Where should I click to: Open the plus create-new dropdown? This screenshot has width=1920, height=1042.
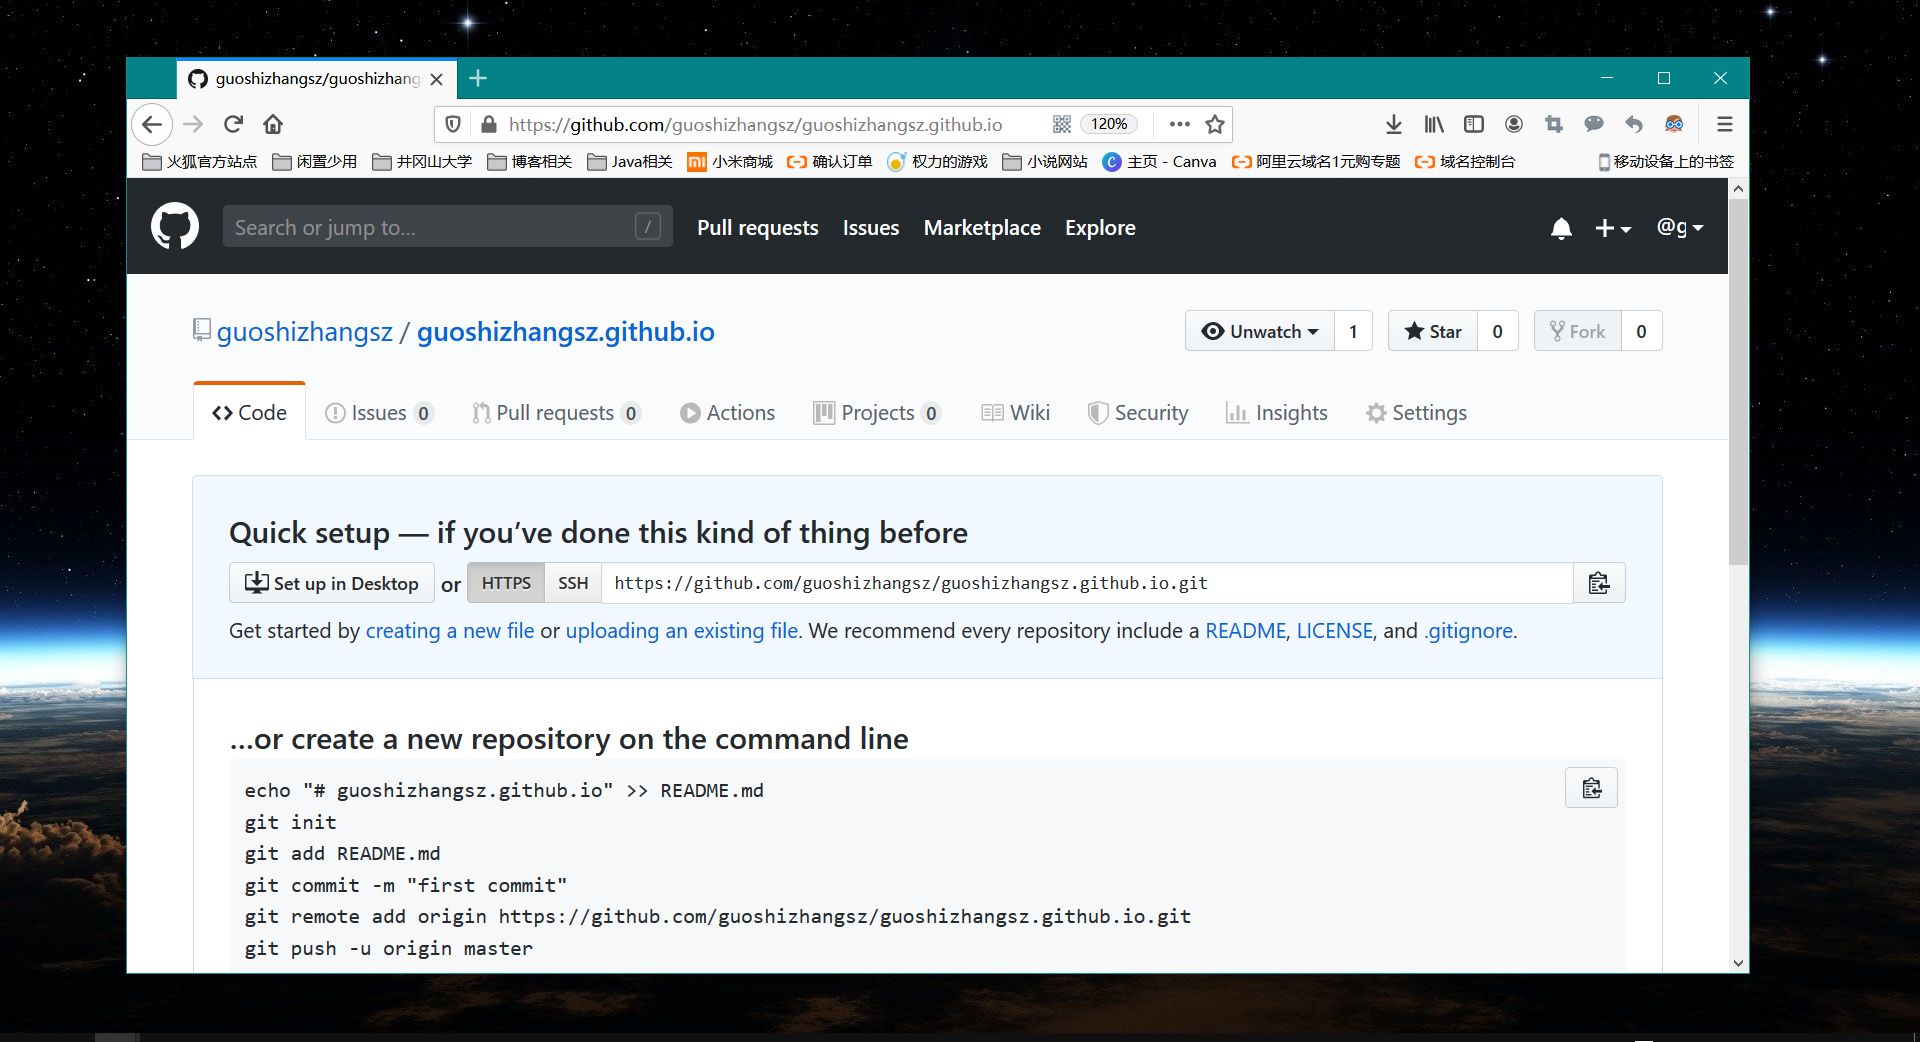pyautogui.click(x=1612, y=229)
